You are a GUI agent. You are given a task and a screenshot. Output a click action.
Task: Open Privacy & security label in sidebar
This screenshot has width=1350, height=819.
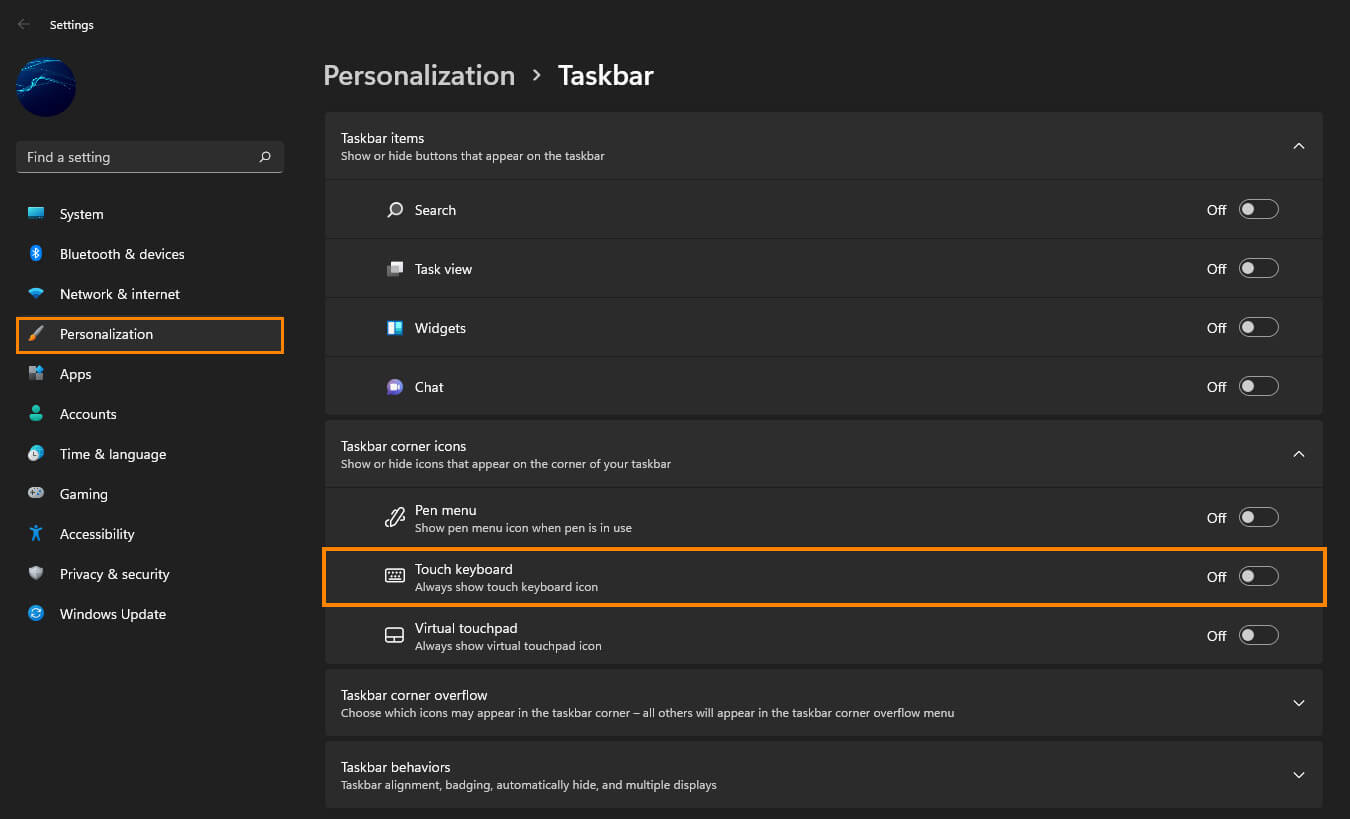(x=114, y=575)
